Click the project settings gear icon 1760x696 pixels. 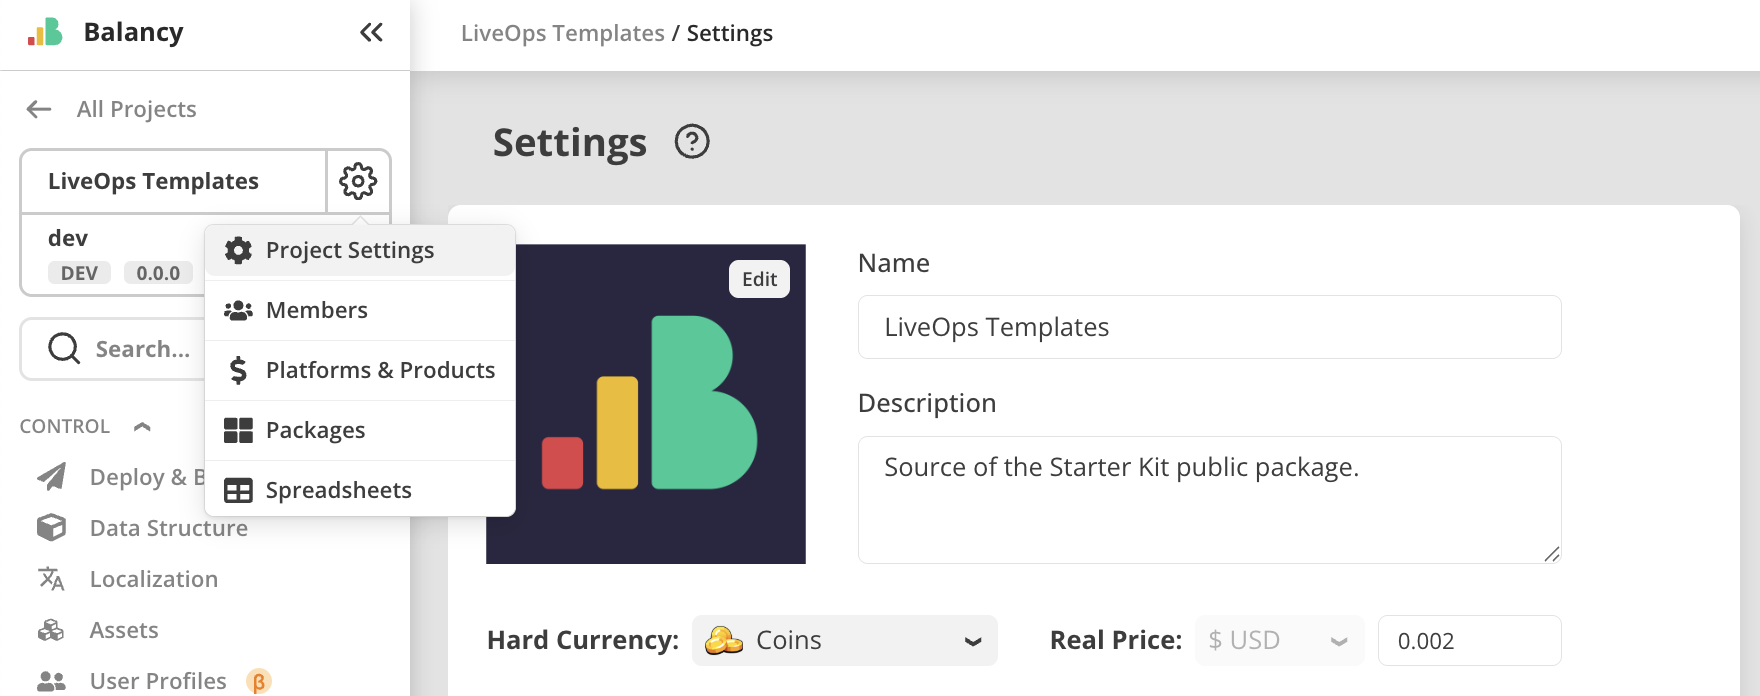click(x=358, y=181)
